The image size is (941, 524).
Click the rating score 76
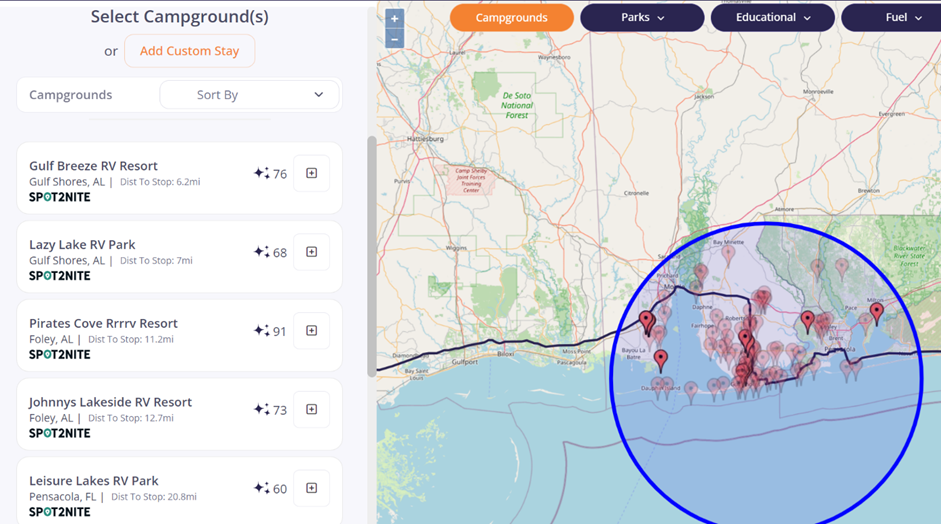(x=280, y=174)
